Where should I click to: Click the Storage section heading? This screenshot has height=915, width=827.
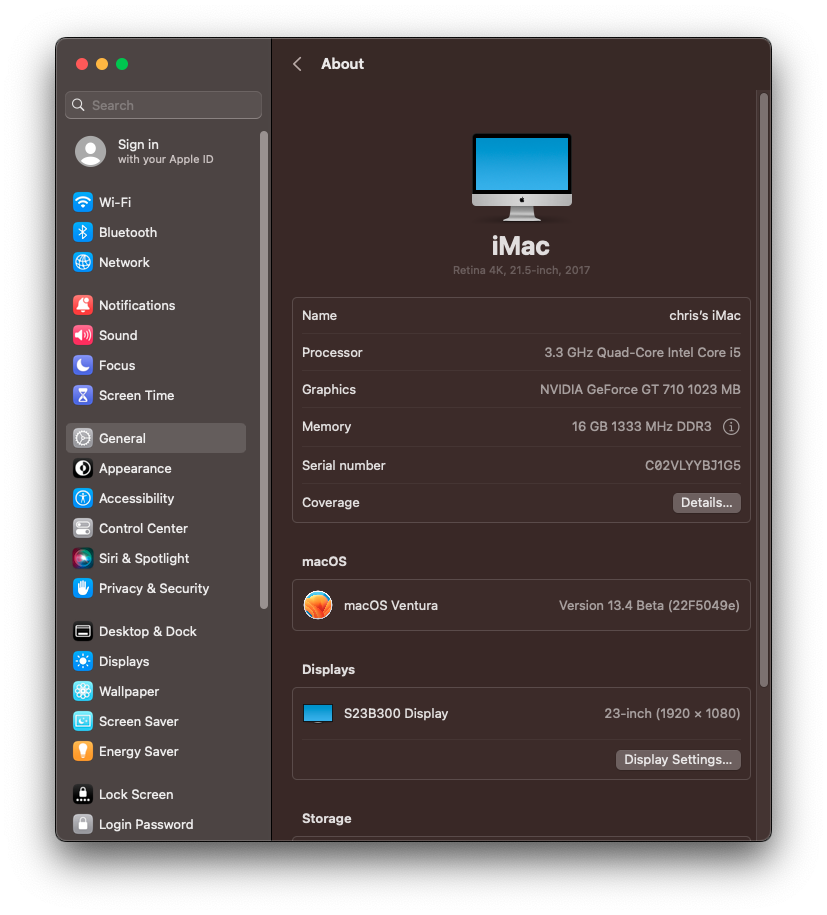(326, 819)
